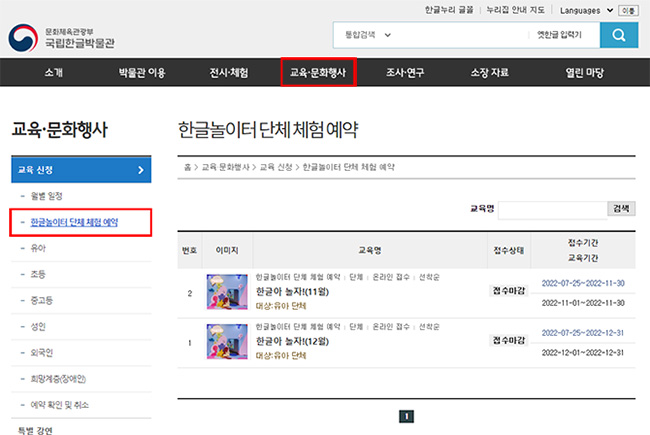Click 대상:유아 단체 under 12월 row
Viewport: 650px width, 435px height.
coord(281,356)
